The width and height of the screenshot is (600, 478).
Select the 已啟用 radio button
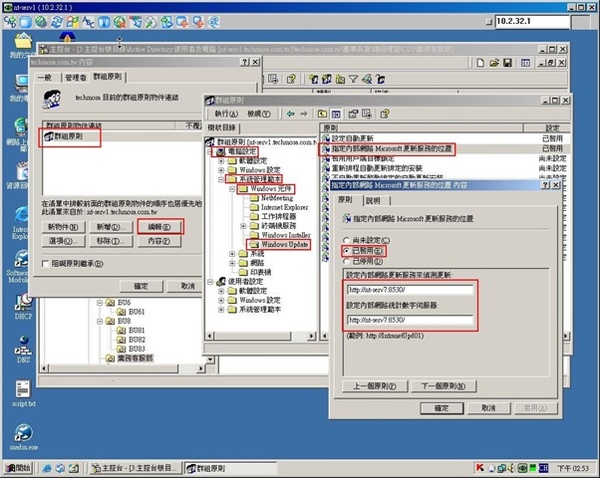point(346,251)
